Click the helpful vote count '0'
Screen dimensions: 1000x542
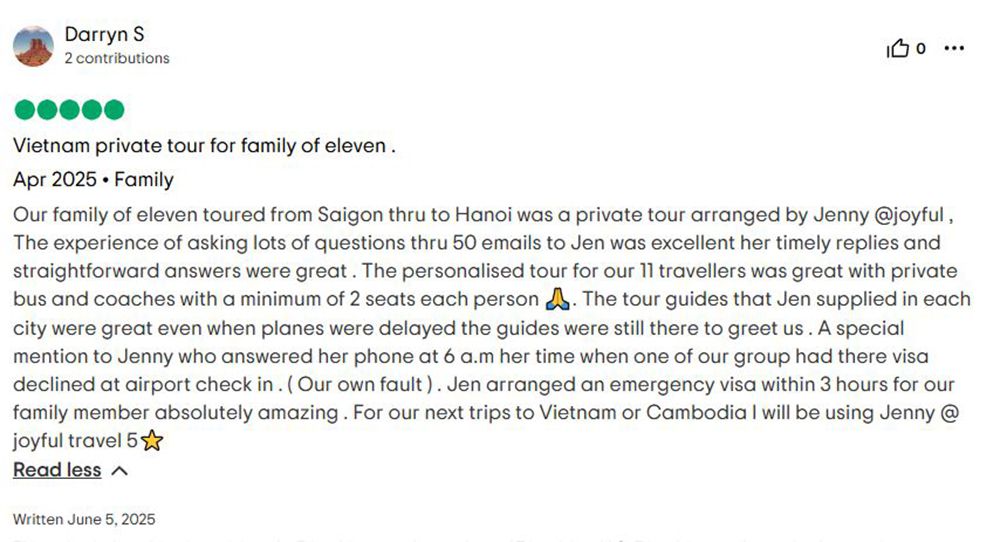[920, 48]
